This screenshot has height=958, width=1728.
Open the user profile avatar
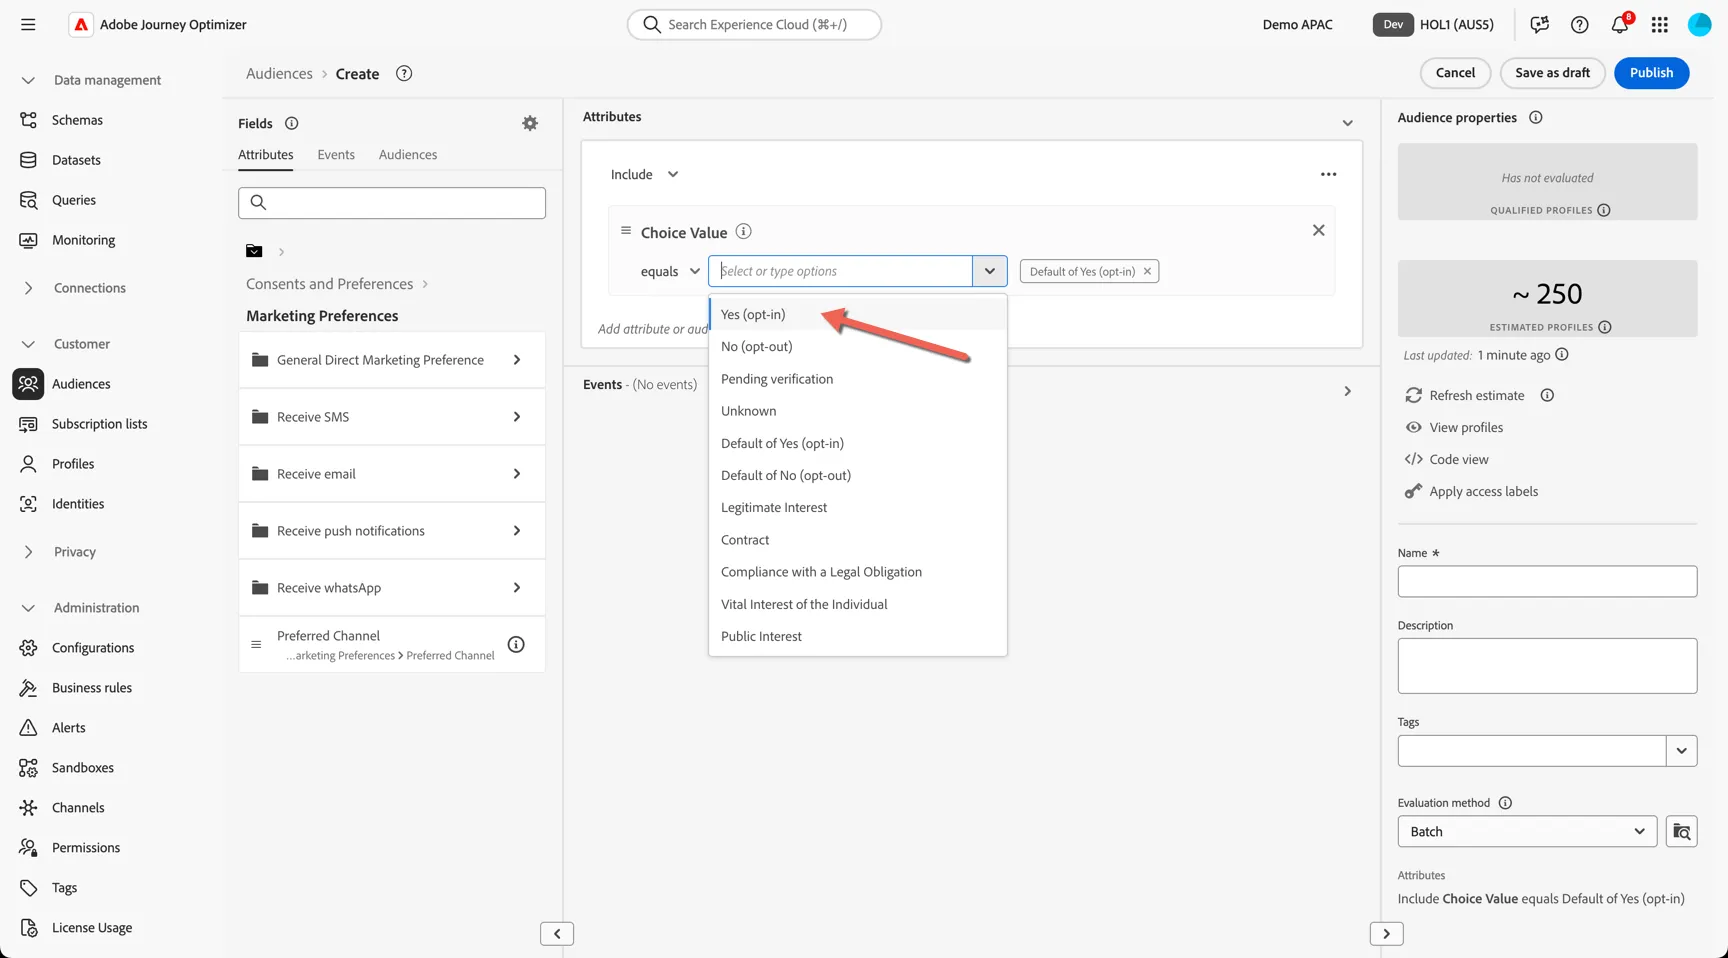(x=1700, y=24)
